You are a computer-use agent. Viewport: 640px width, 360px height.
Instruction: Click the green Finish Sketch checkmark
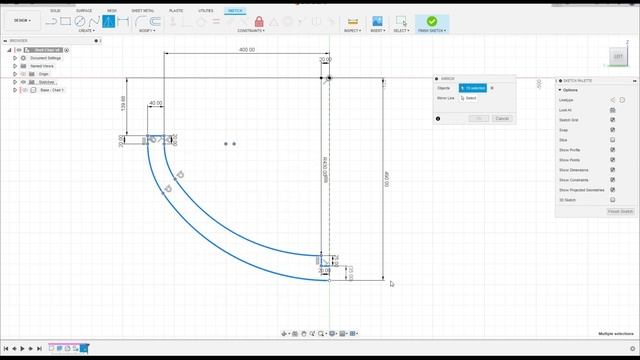click(x=432, y=21)
